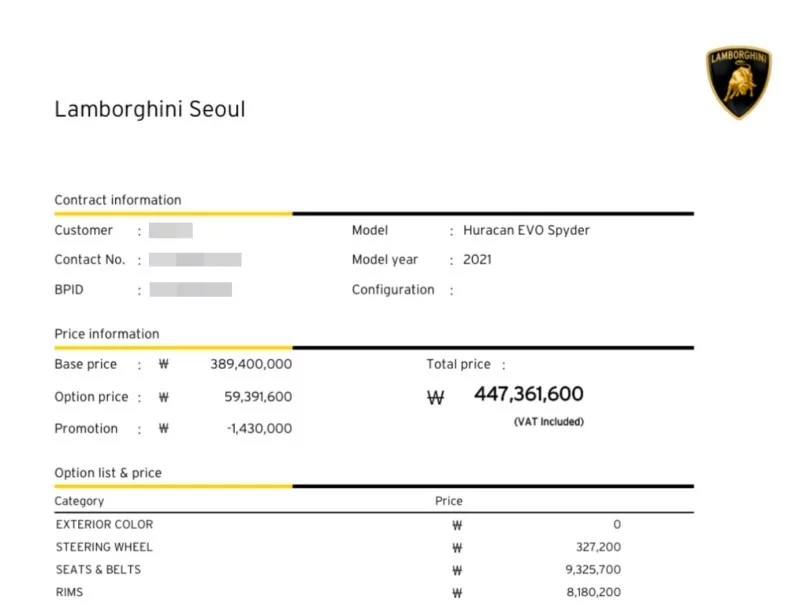Click the Lamborghini bull logo

tap(738, 81)
